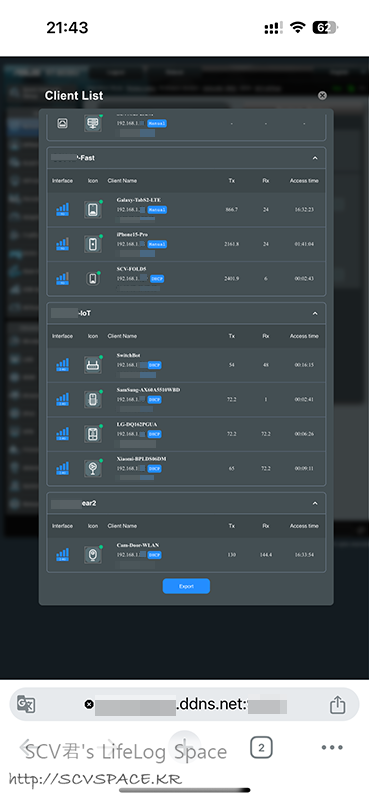Tap the battery indicator in status bar
Viewport: 369px width, 800px height.
326,28
